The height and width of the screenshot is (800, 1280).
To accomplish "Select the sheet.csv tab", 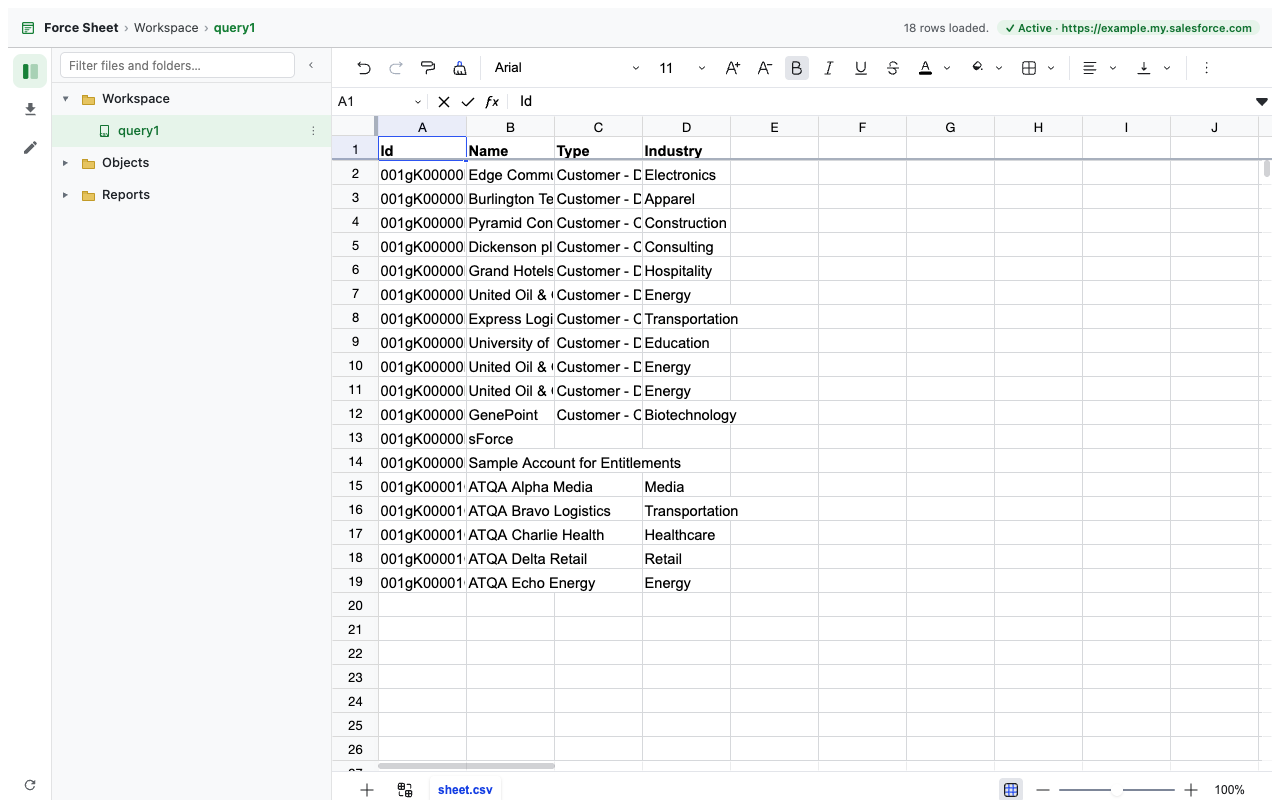I will (x=465, y=790).
